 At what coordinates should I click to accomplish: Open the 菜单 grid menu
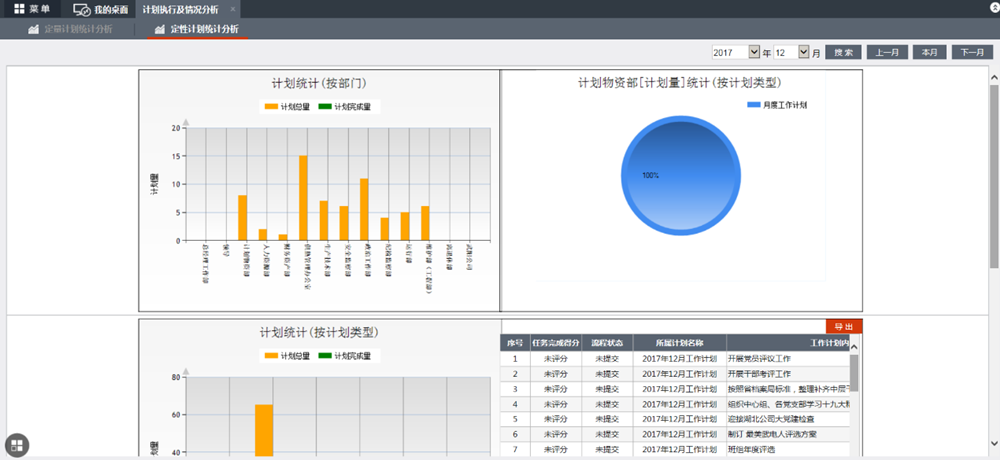(x=30, y=9)
